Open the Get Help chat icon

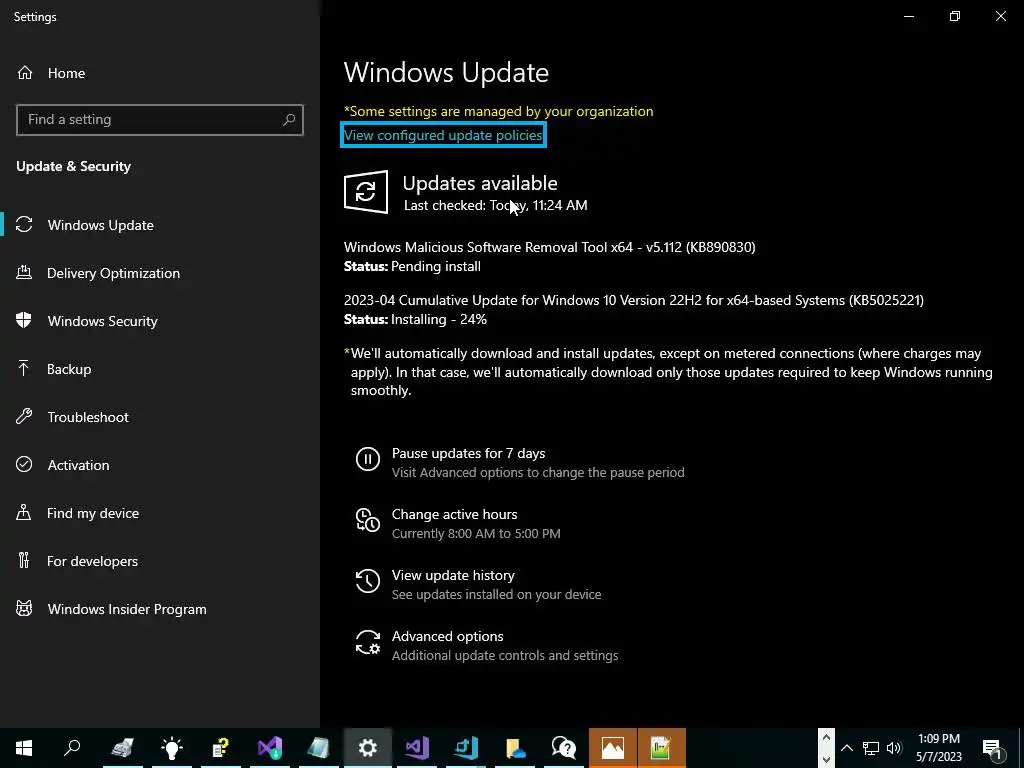click(564, 748)
